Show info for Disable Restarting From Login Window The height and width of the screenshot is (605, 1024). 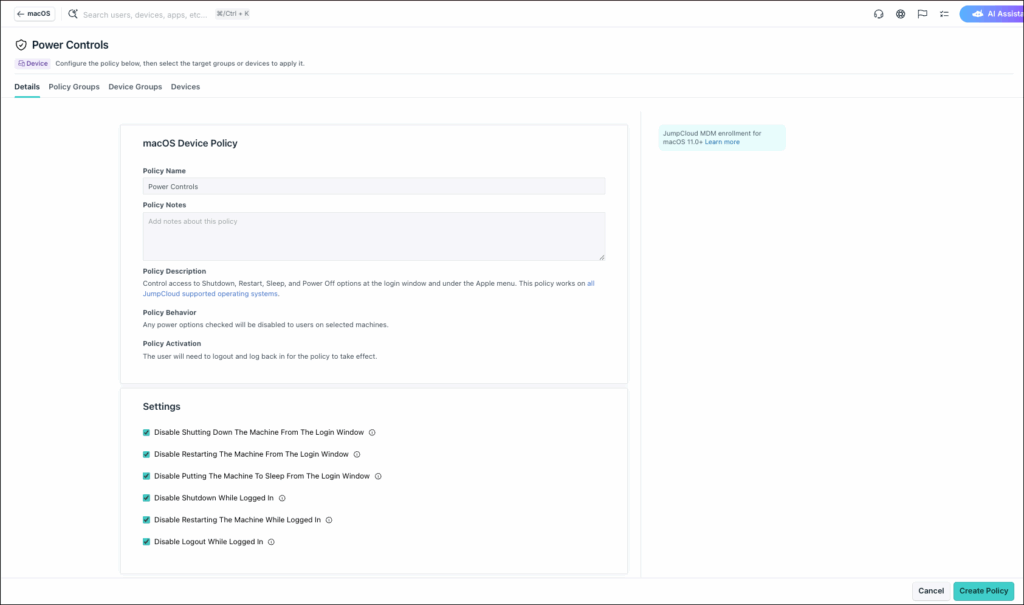357,454
